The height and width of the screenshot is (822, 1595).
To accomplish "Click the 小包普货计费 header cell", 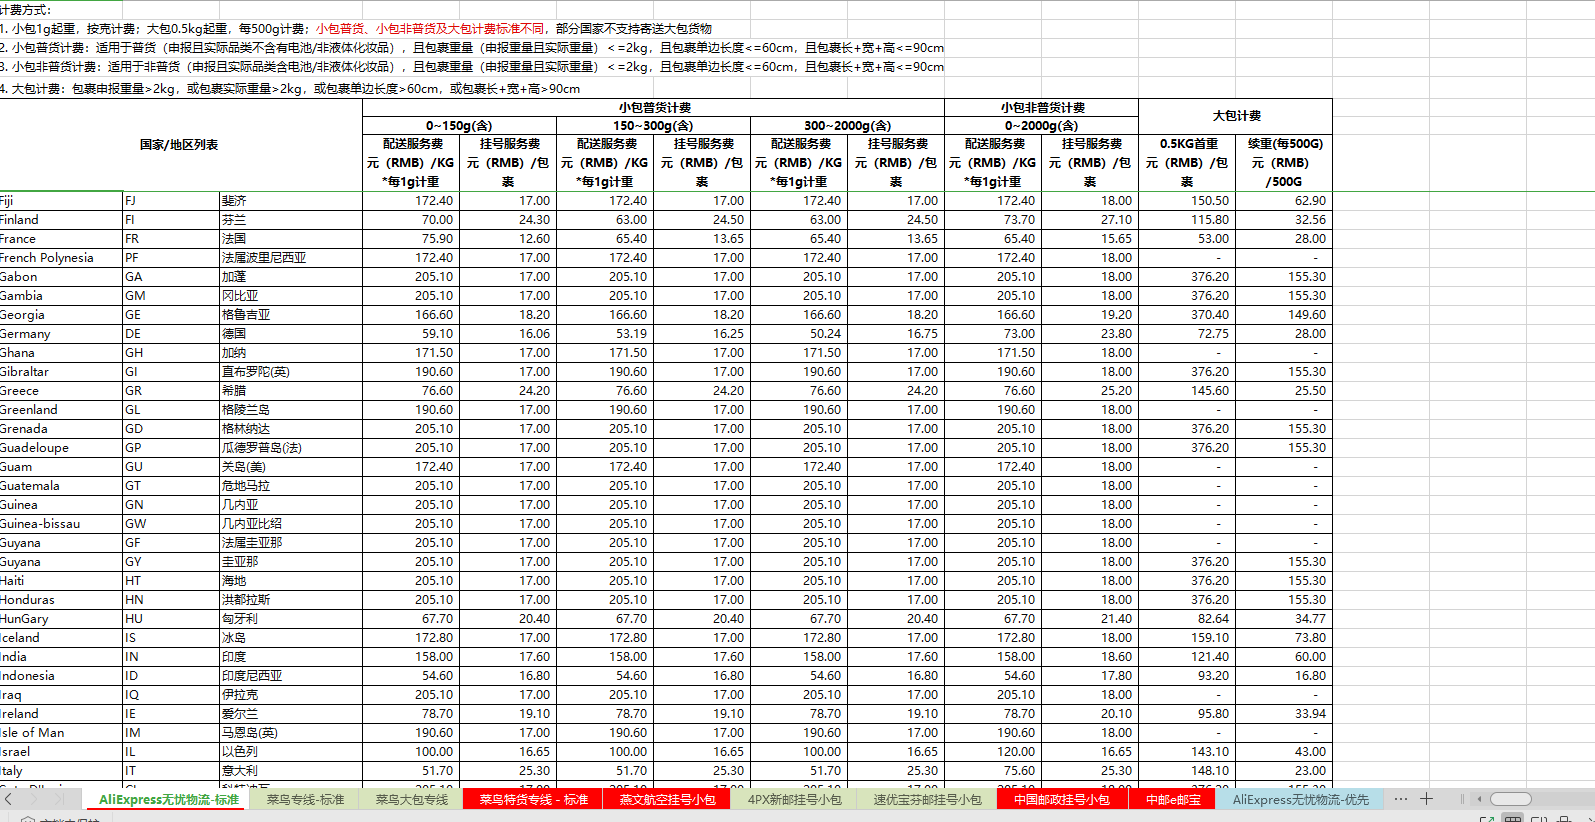I will pyautogui.click(x=654, y=107).
